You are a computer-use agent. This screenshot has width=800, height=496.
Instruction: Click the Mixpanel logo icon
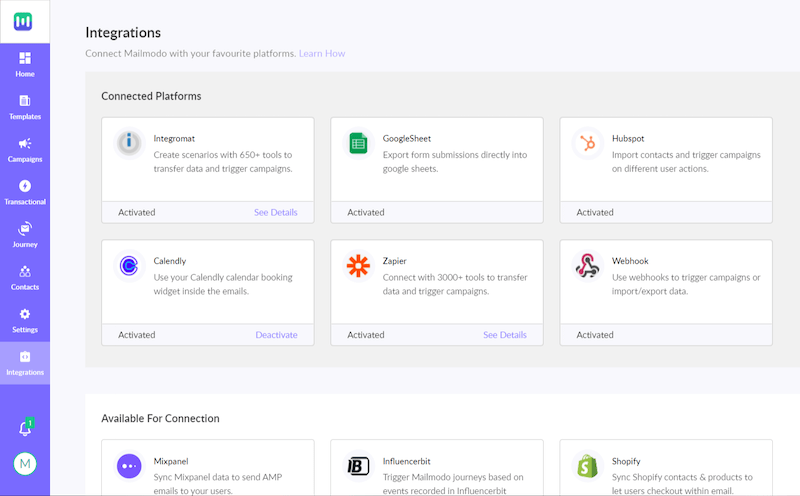(x=128, y=466)
